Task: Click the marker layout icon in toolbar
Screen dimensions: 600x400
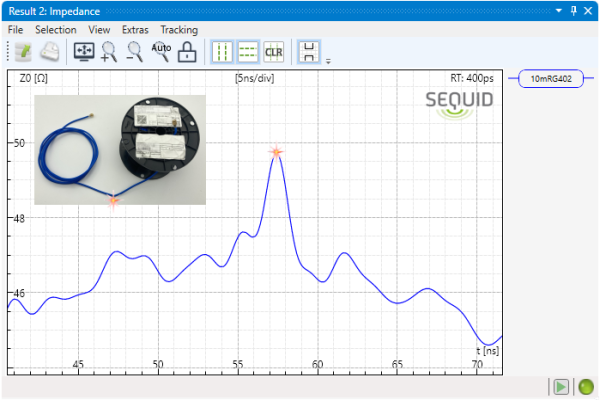Action: tap(310, 52)
